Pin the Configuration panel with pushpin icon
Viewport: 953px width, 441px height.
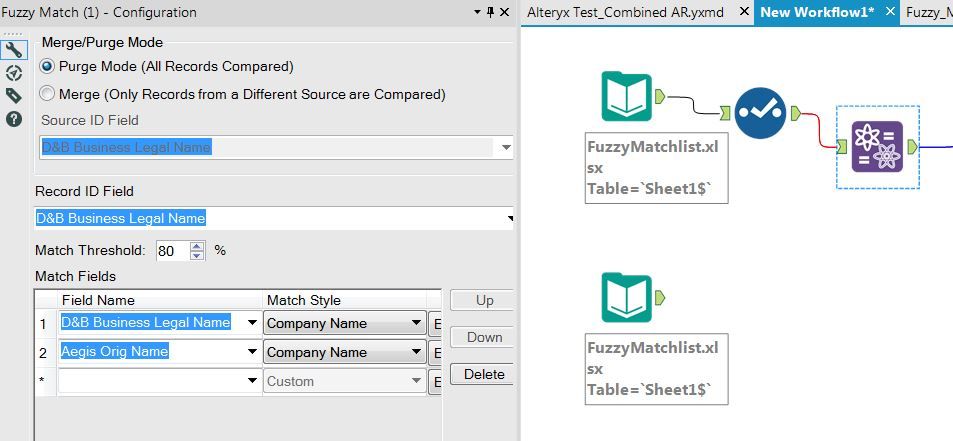coord(489,12)
